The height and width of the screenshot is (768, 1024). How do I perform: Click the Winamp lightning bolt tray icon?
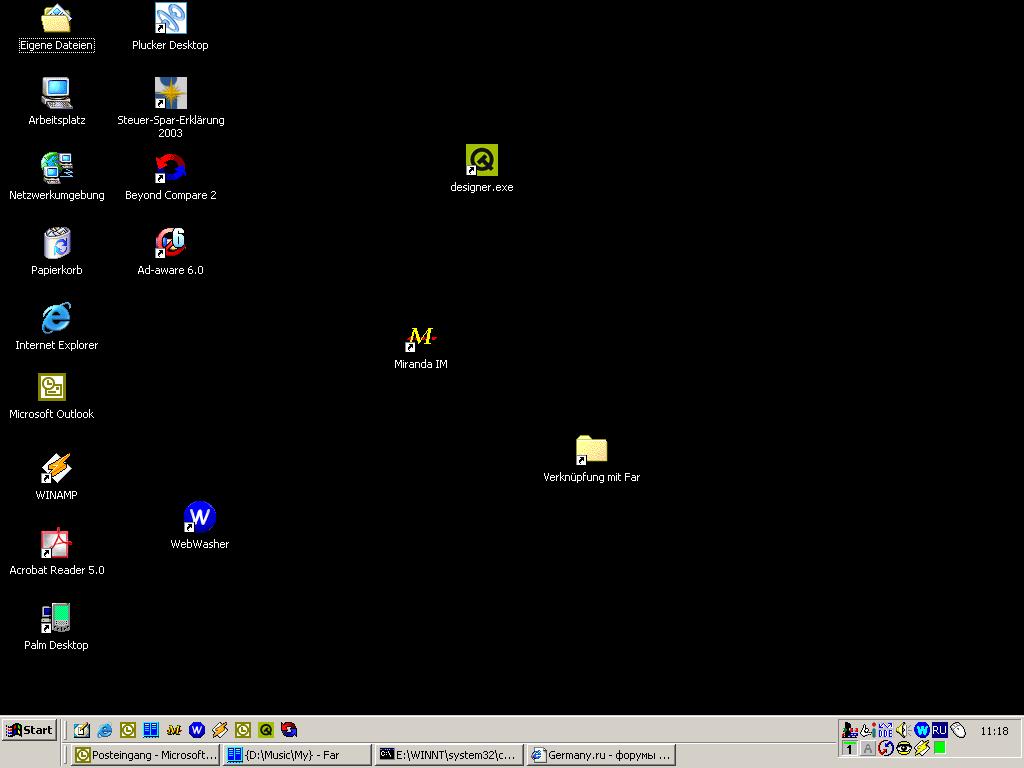coord(922,748)
